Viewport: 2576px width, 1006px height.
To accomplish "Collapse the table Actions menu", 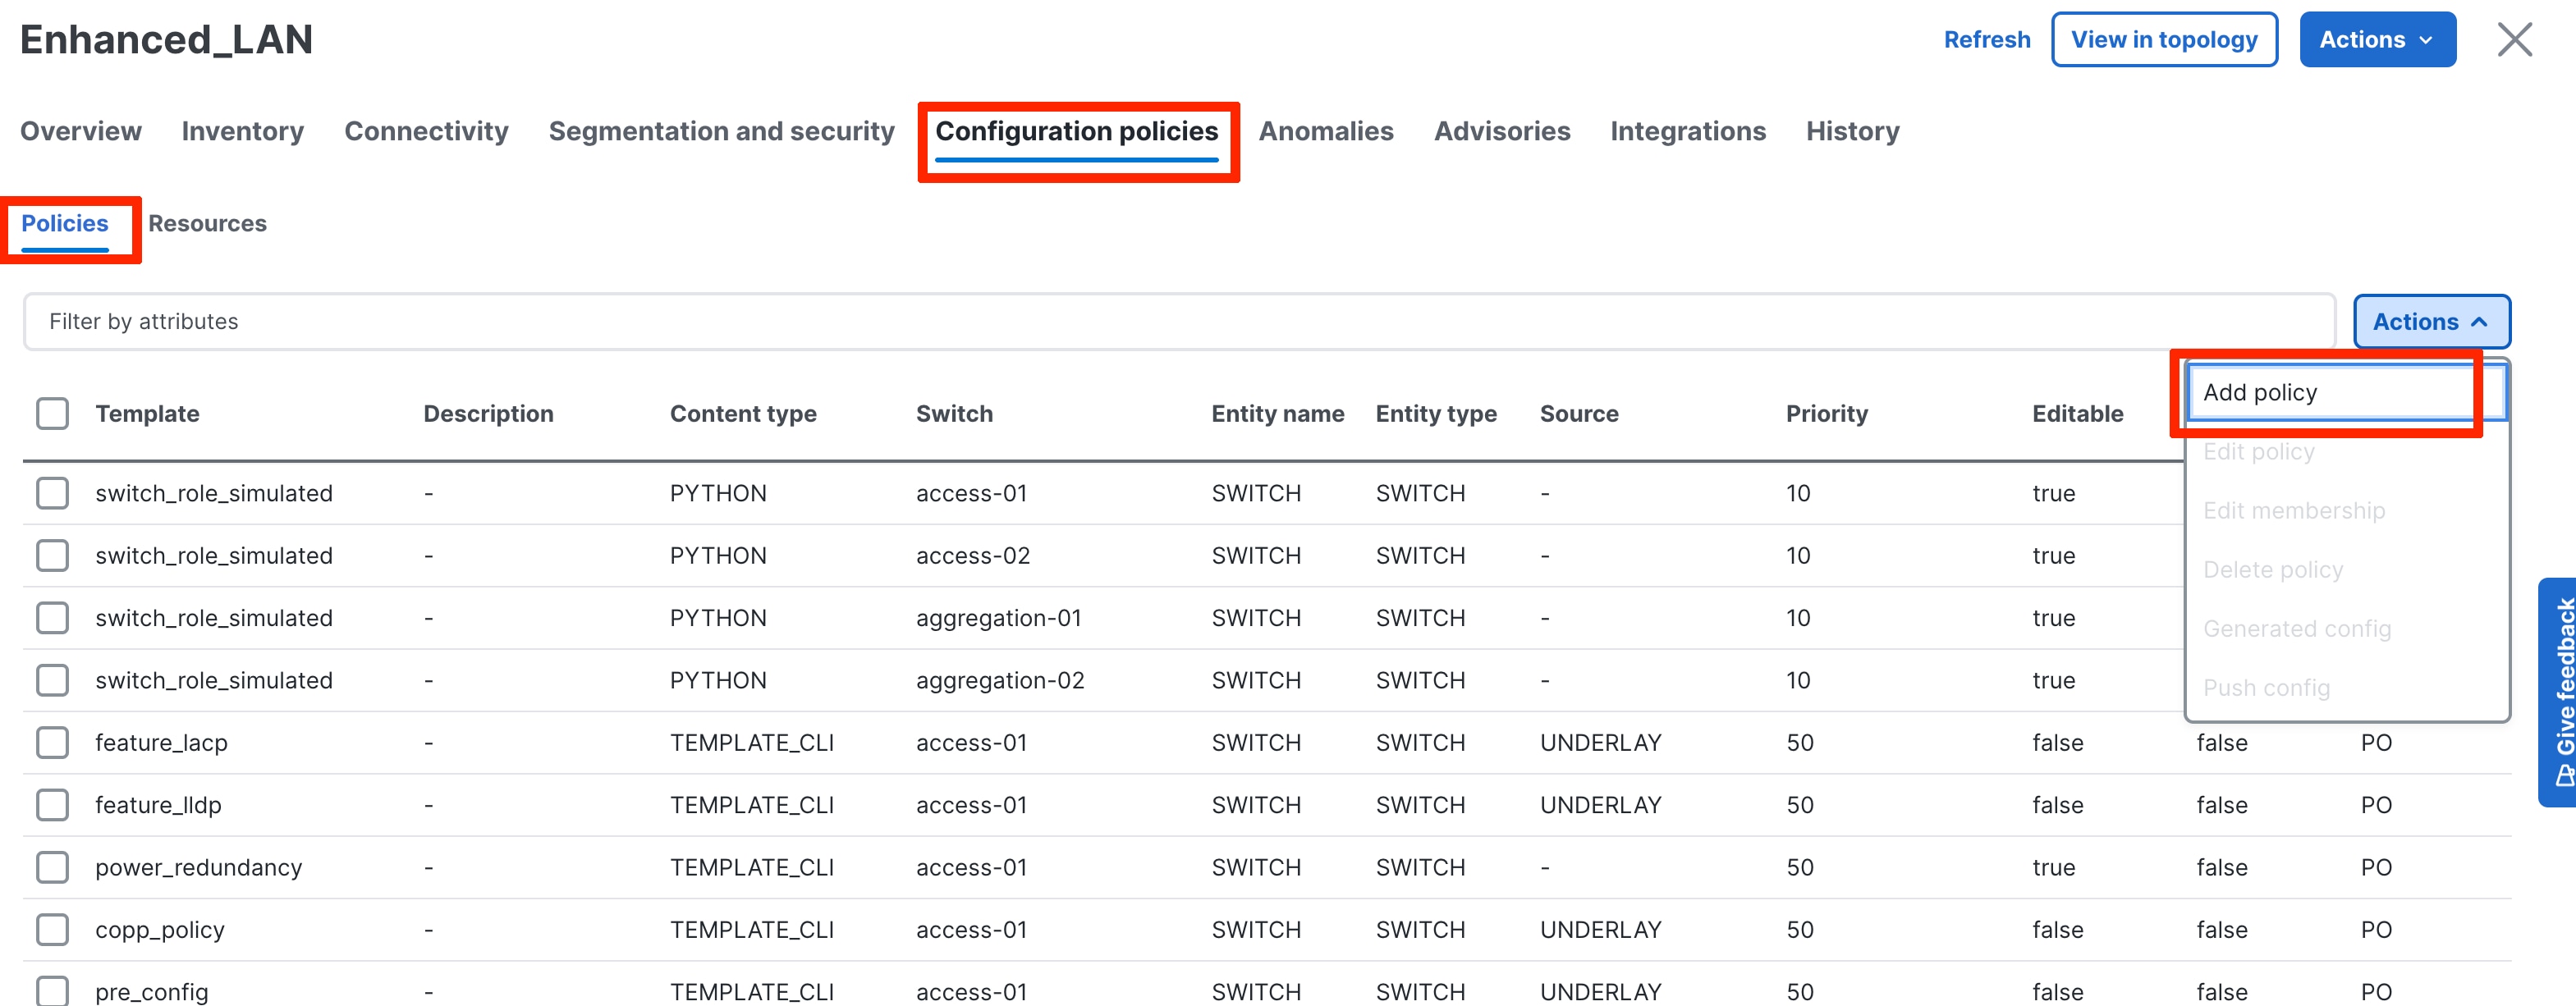I will click(2432, 321).
